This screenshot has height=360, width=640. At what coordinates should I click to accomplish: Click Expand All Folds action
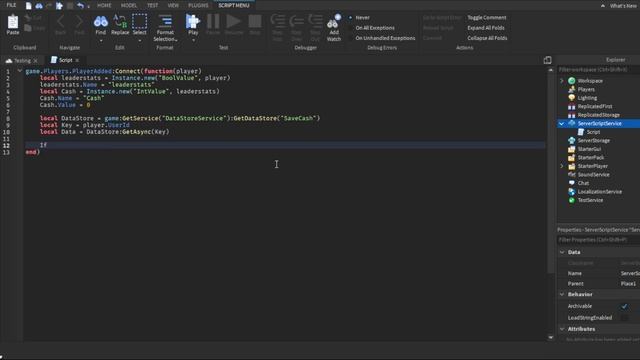coord(486,28)
